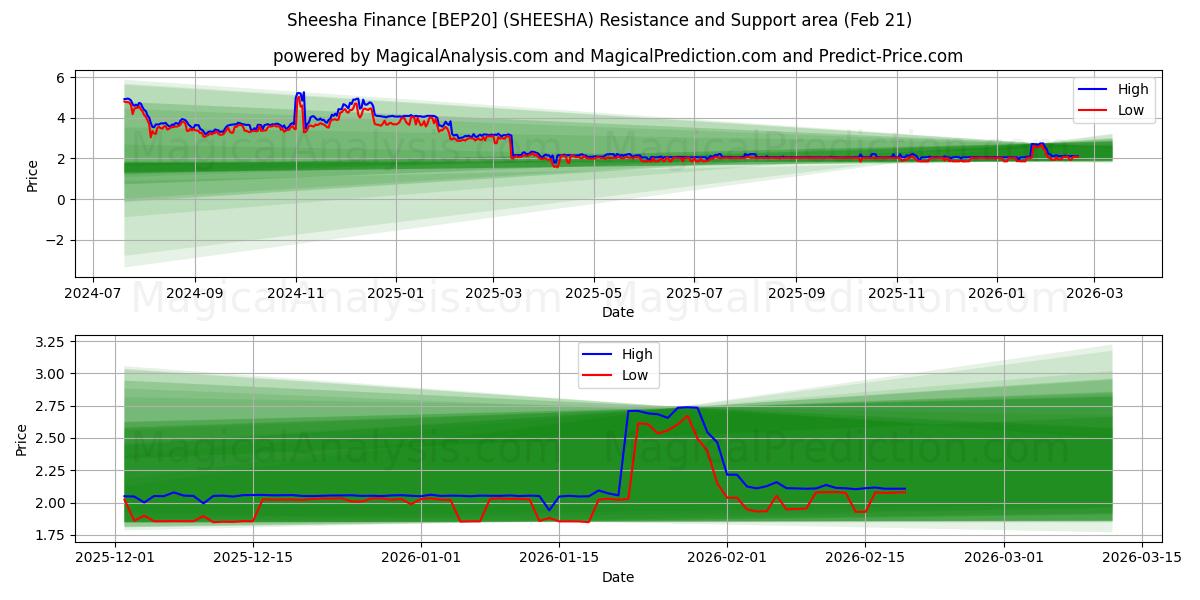The width and height of the screenshot is (1200, 600).
Task: Click the '2026-01-15' tick label on bottom chart
Action: [x=557, y=560]
